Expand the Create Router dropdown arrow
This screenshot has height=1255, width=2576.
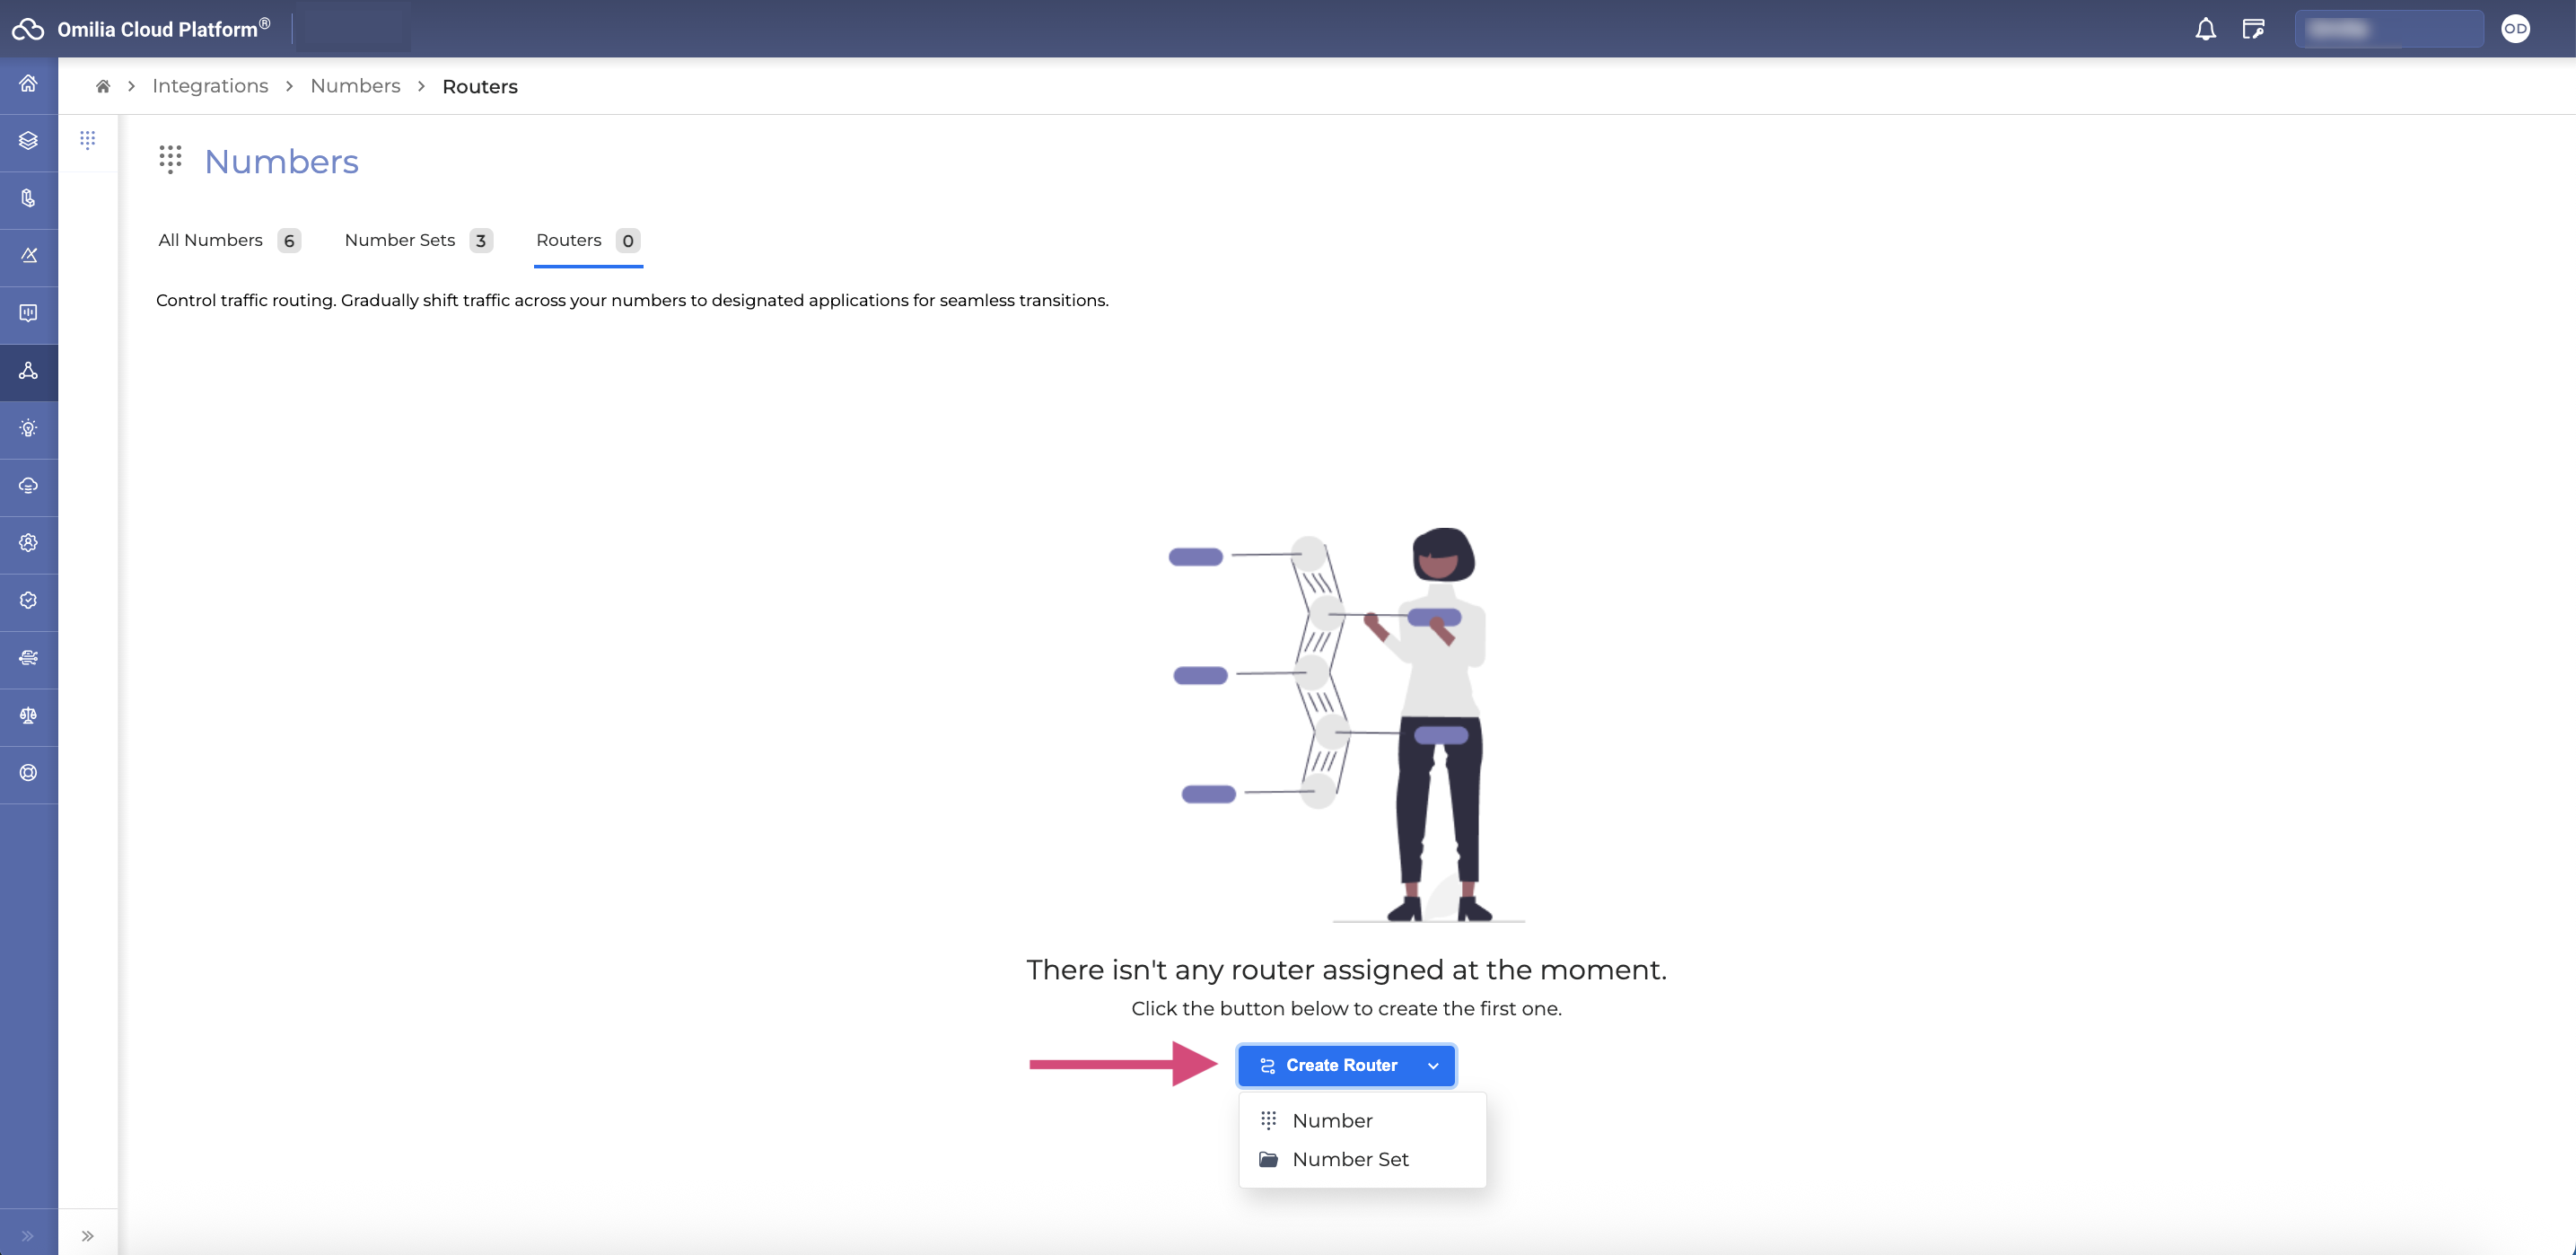coord(1433,1066)
